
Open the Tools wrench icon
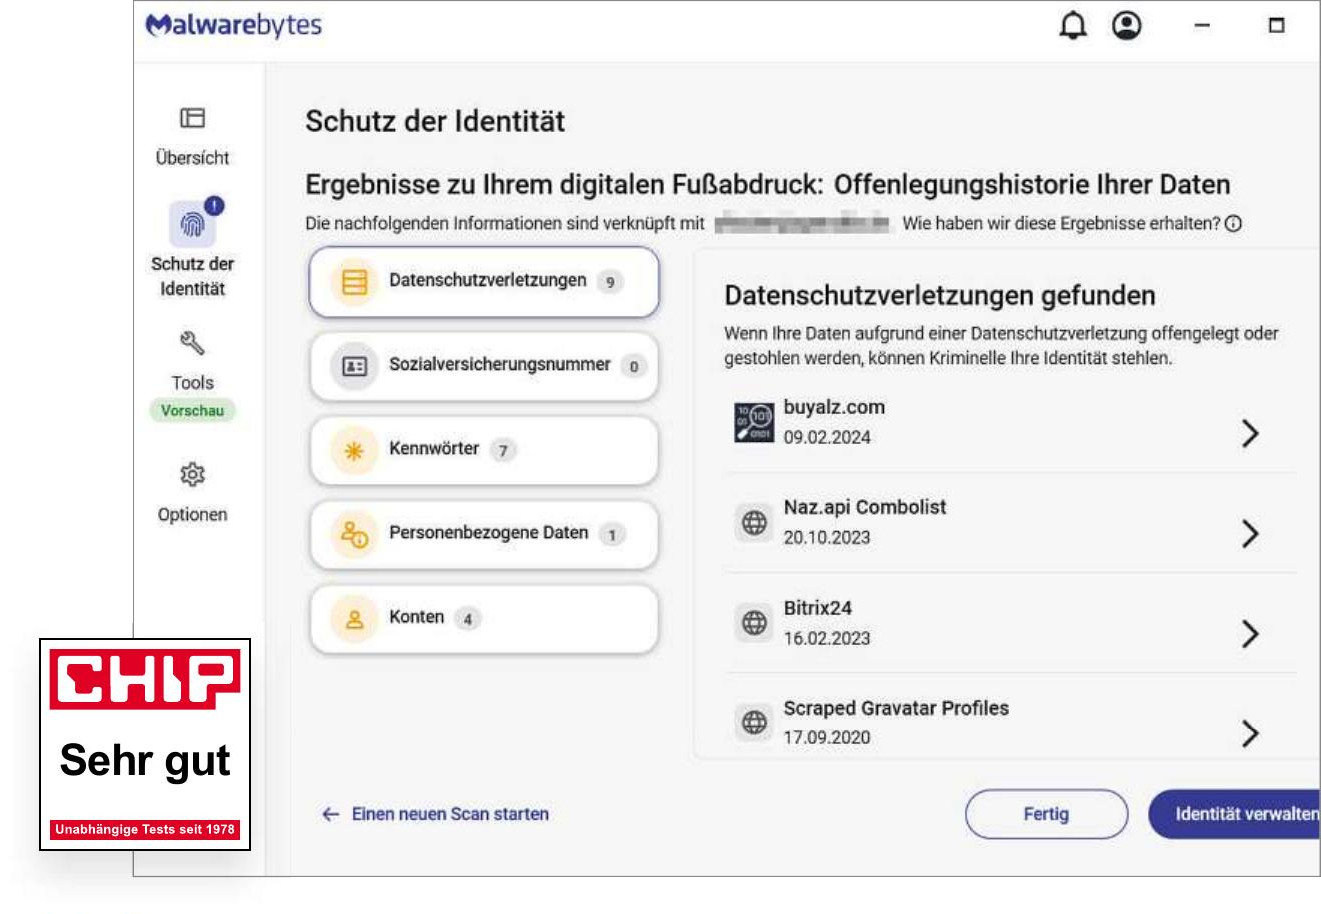point(192,344)
